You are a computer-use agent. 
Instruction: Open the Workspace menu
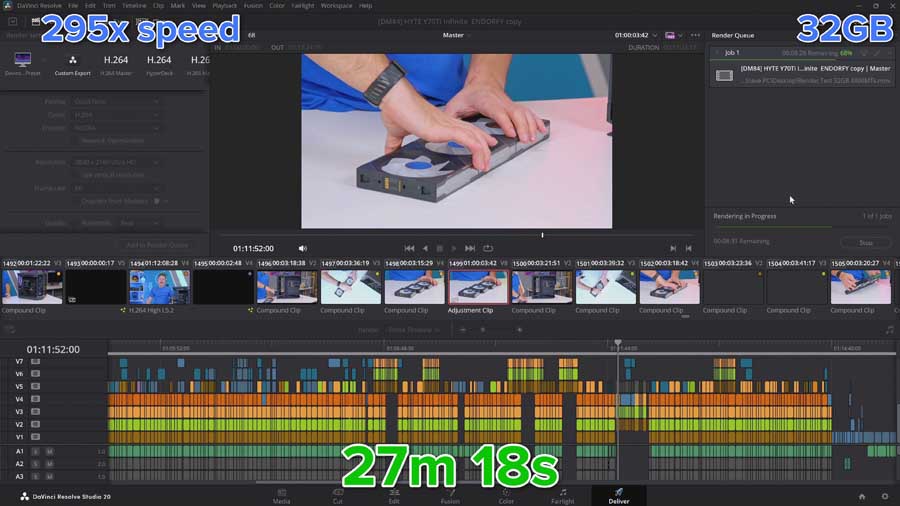click(336, 6)
